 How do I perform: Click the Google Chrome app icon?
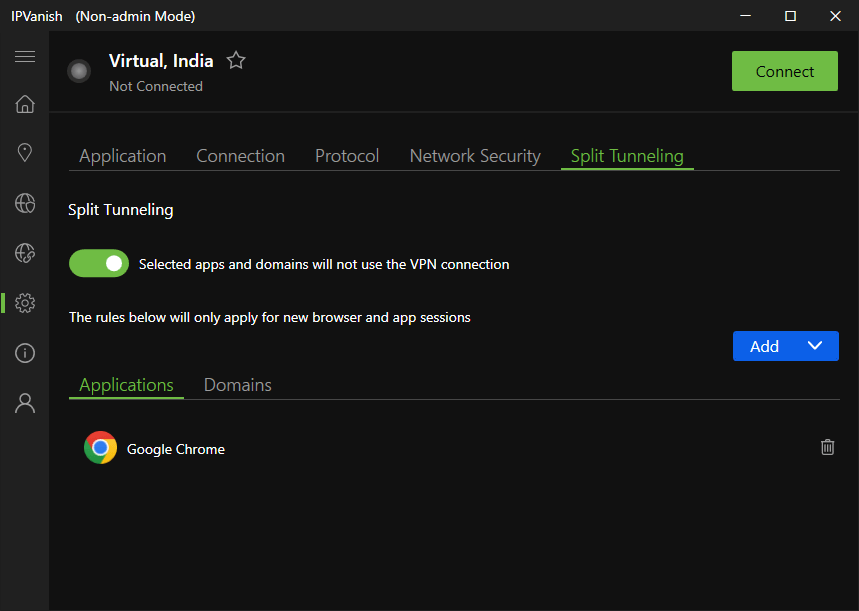click(x=100, y=448)
